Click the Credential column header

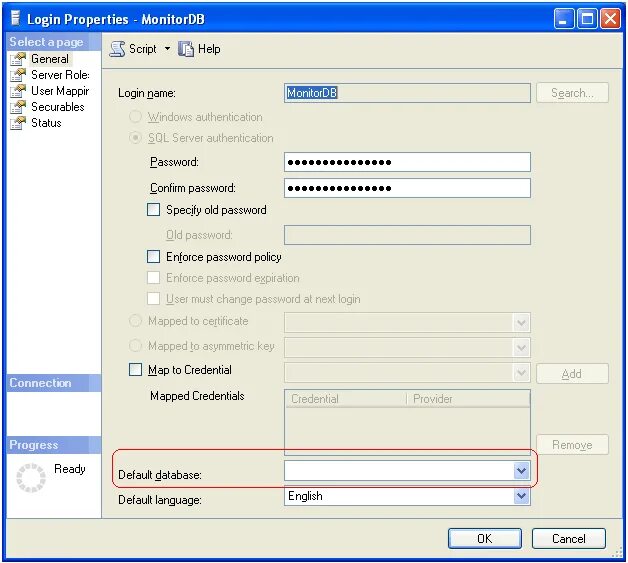click(x=346, y=399)
